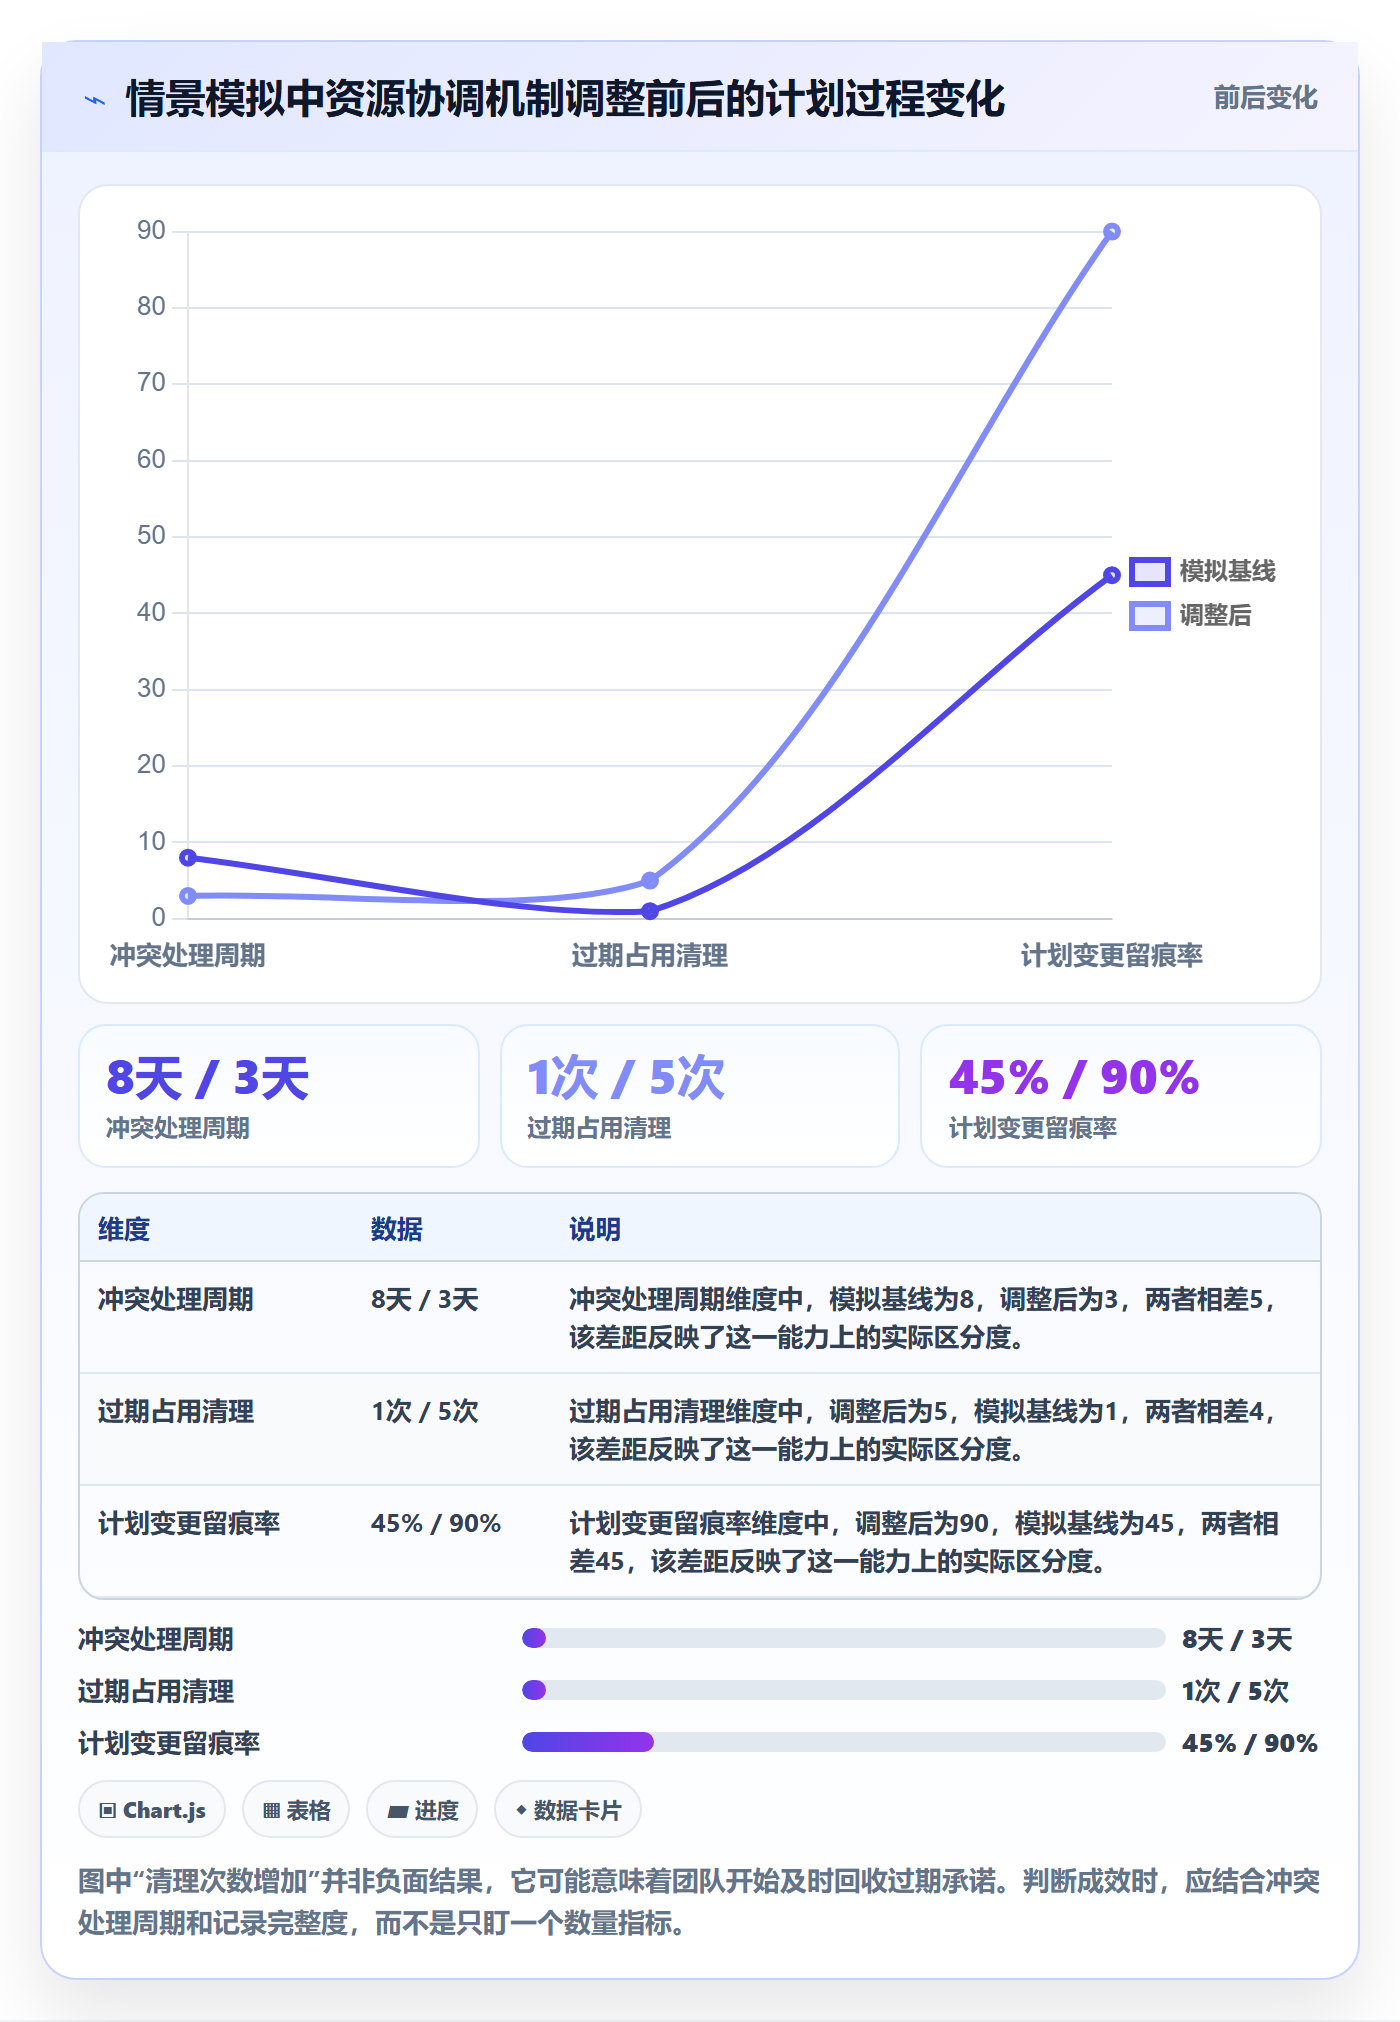Click the 调整后 data point at 90
Image resolution: width=1400 pixels, height=2022 pixels.
point(1111,232)
